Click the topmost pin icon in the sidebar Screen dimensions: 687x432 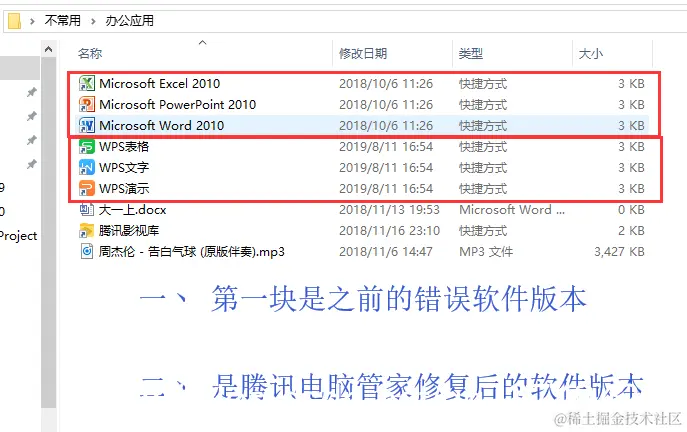pyautogui.click(x=32, y=92)
